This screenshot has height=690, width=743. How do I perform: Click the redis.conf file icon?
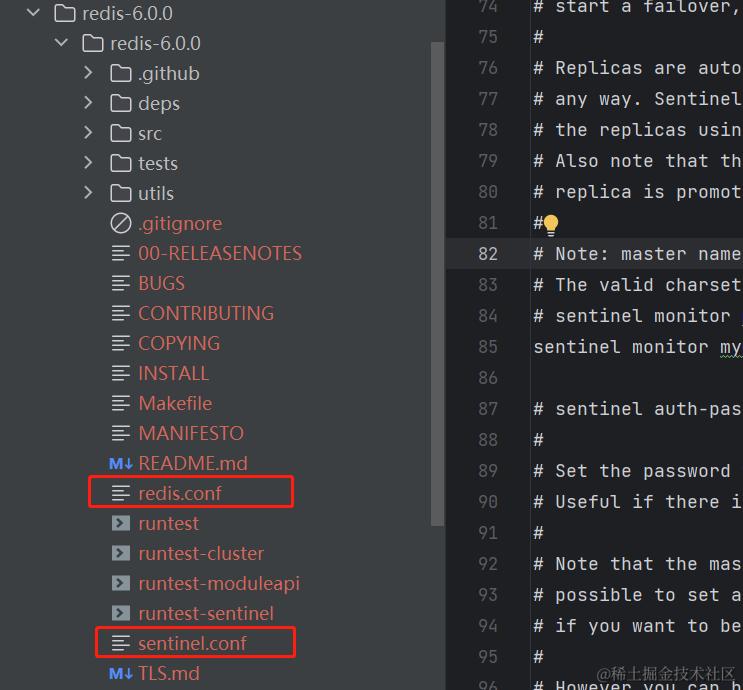120,493
